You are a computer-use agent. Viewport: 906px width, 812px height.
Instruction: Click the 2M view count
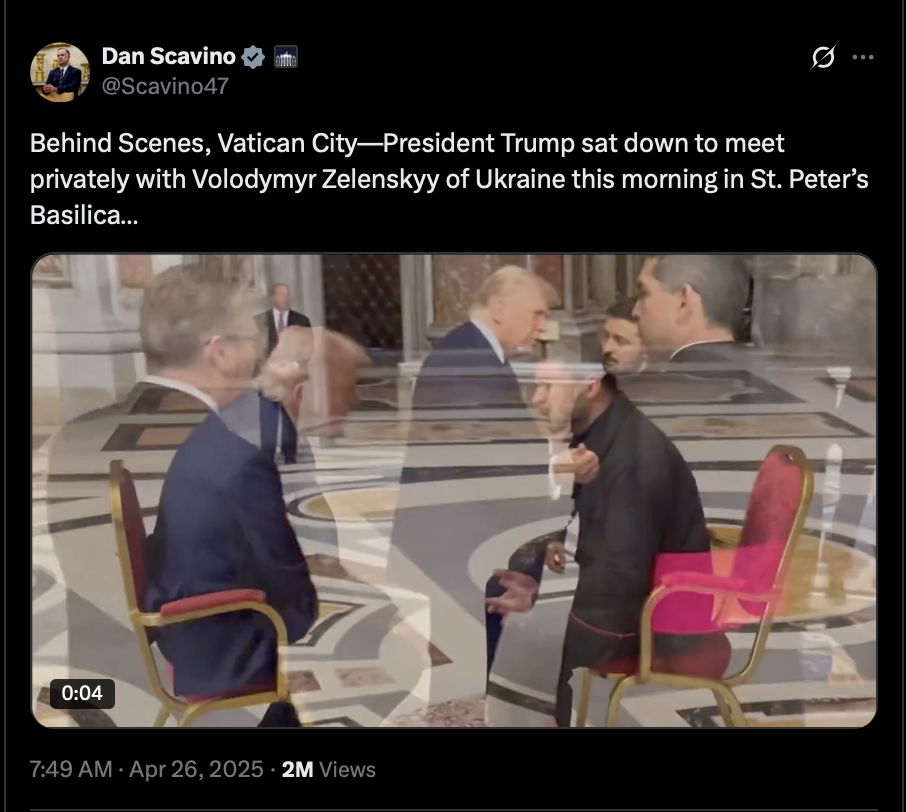[x=297, y=770]
